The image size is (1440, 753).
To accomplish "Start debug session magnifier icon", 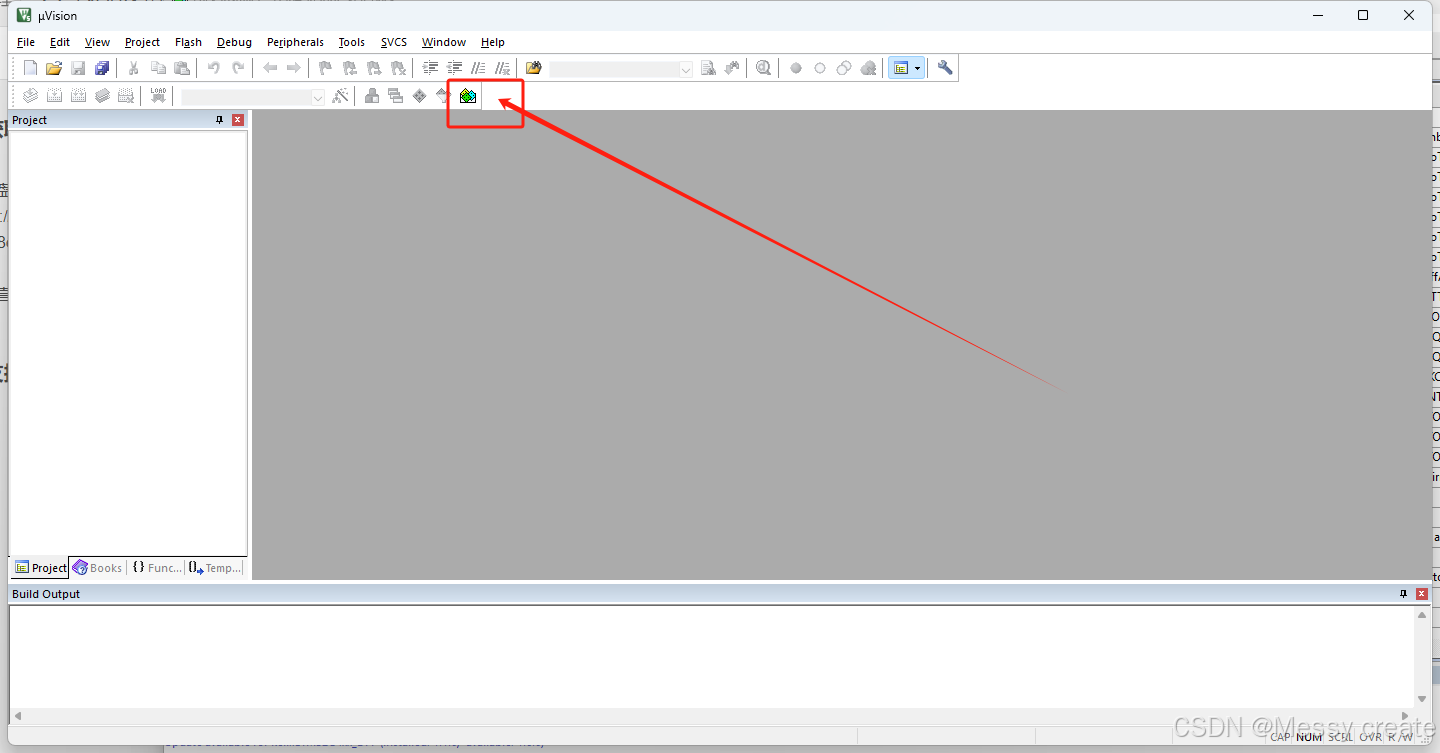I will (764, 68).
